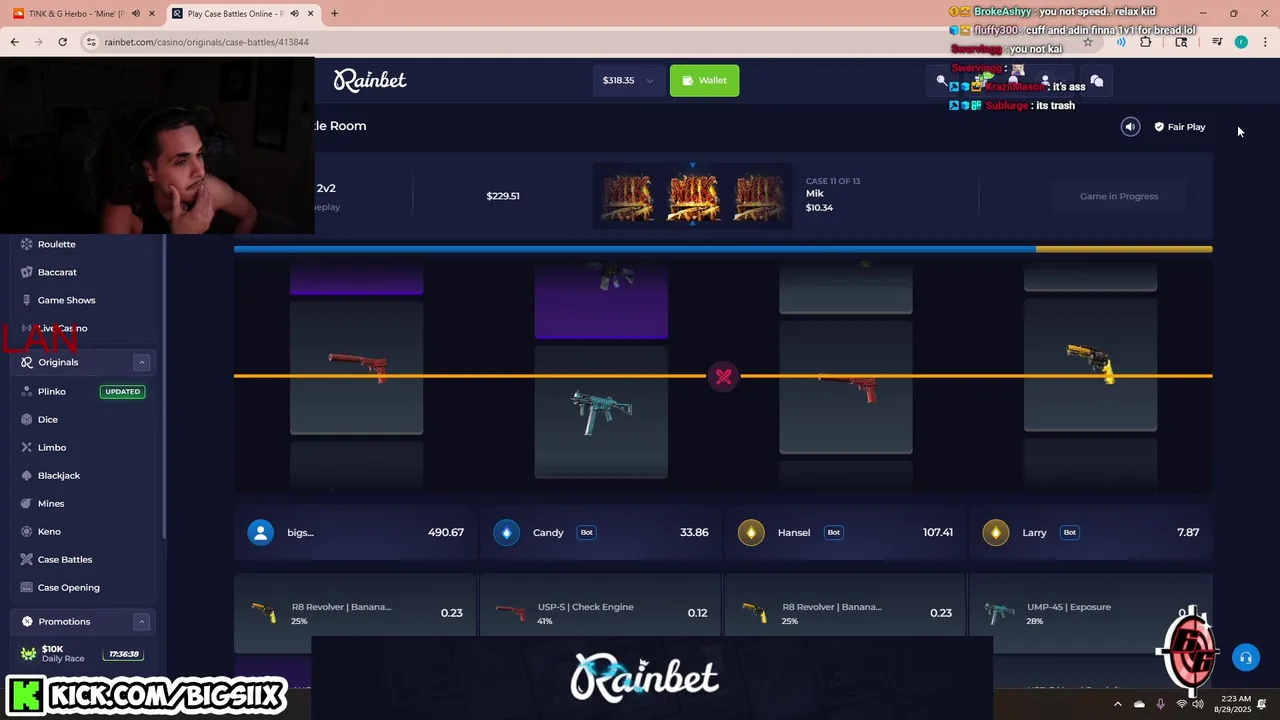
Task: Click the green Wallet button
Action: (x=704, y=80)
